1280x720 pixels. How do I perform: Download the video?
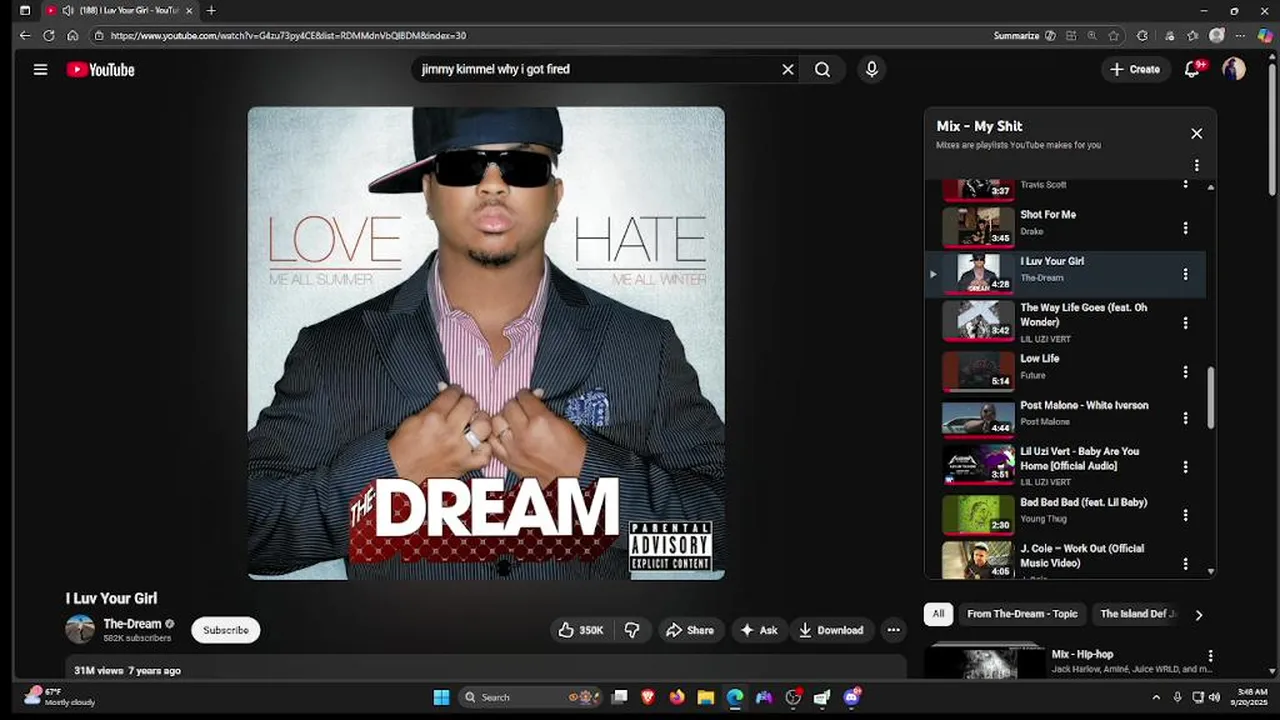click(830, 630)
